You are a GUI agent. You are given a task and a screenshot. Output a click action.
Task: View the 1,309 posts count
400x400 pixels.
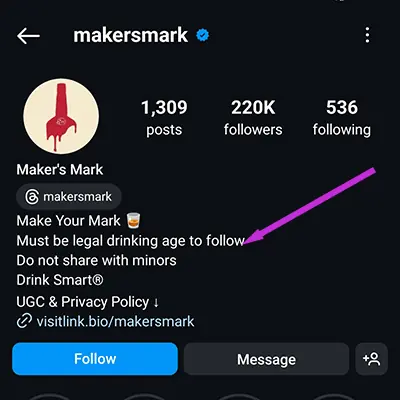[x=164, y=118]
